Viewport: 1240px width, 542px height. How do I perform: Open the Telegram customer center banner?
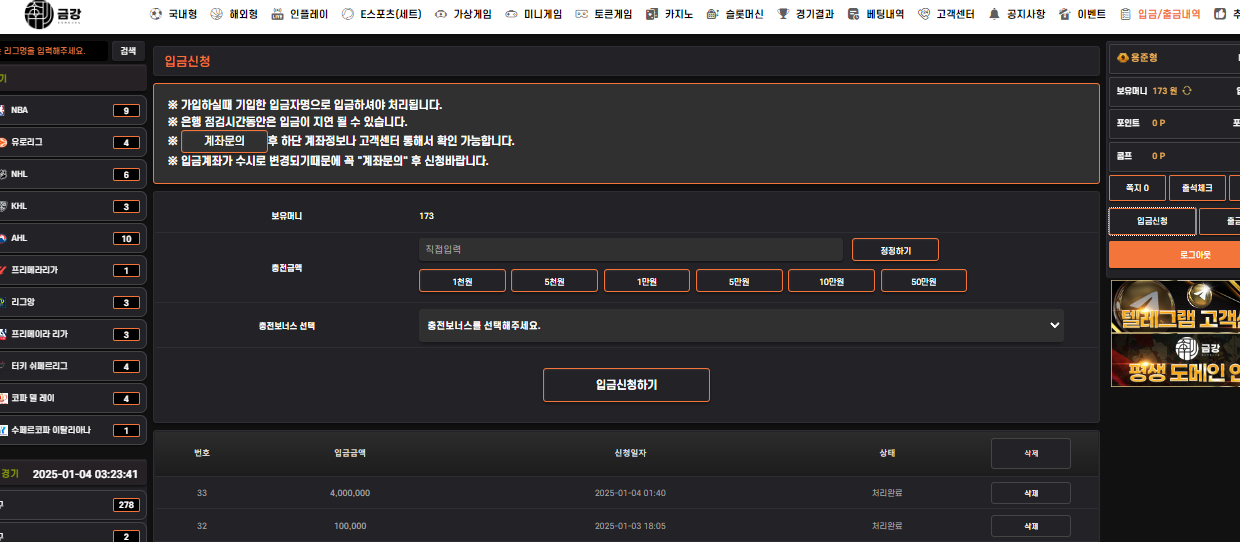click(x=1175, y=307)
